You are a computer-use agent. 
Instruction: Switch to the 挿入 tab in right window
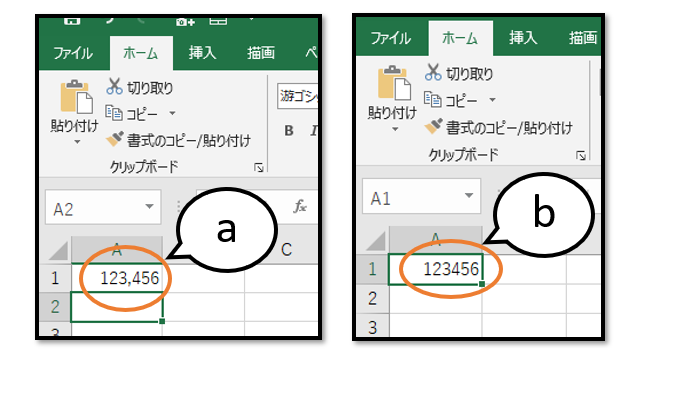523,38
